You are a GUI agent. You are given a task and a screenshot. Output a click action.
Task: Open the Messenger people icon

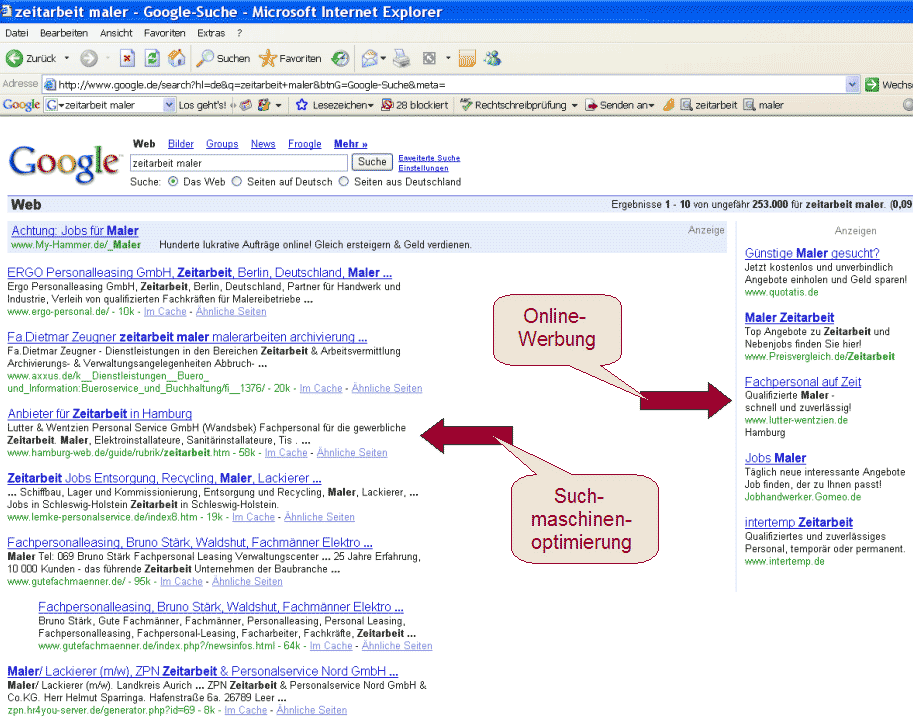coord(493,58)
